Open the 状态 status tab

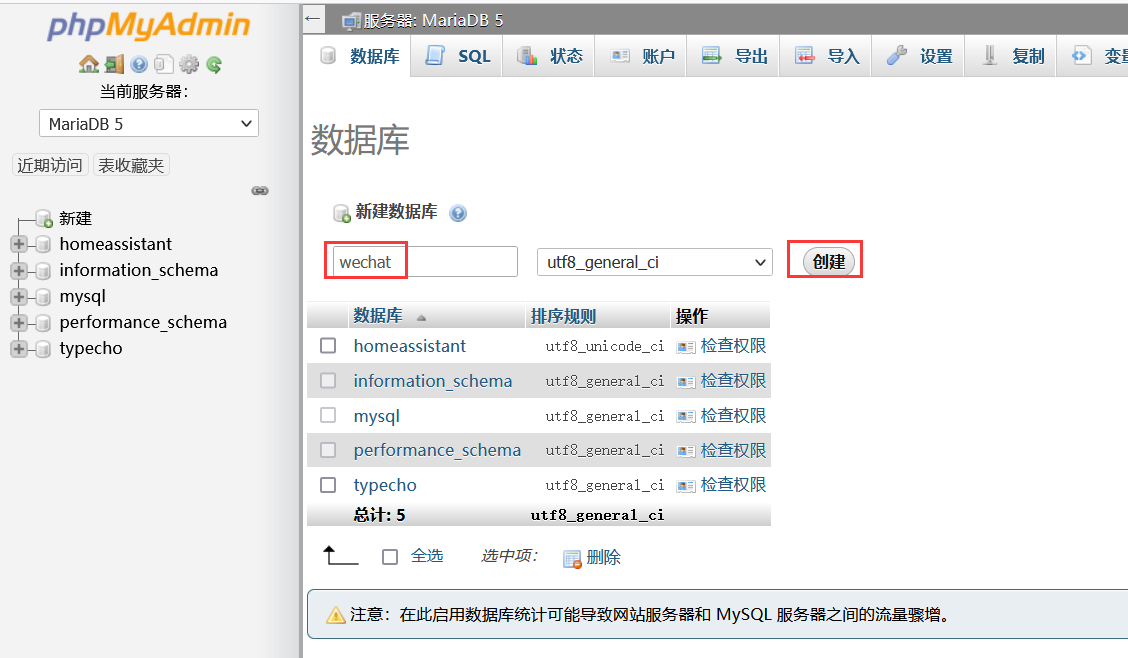[550, 56]
